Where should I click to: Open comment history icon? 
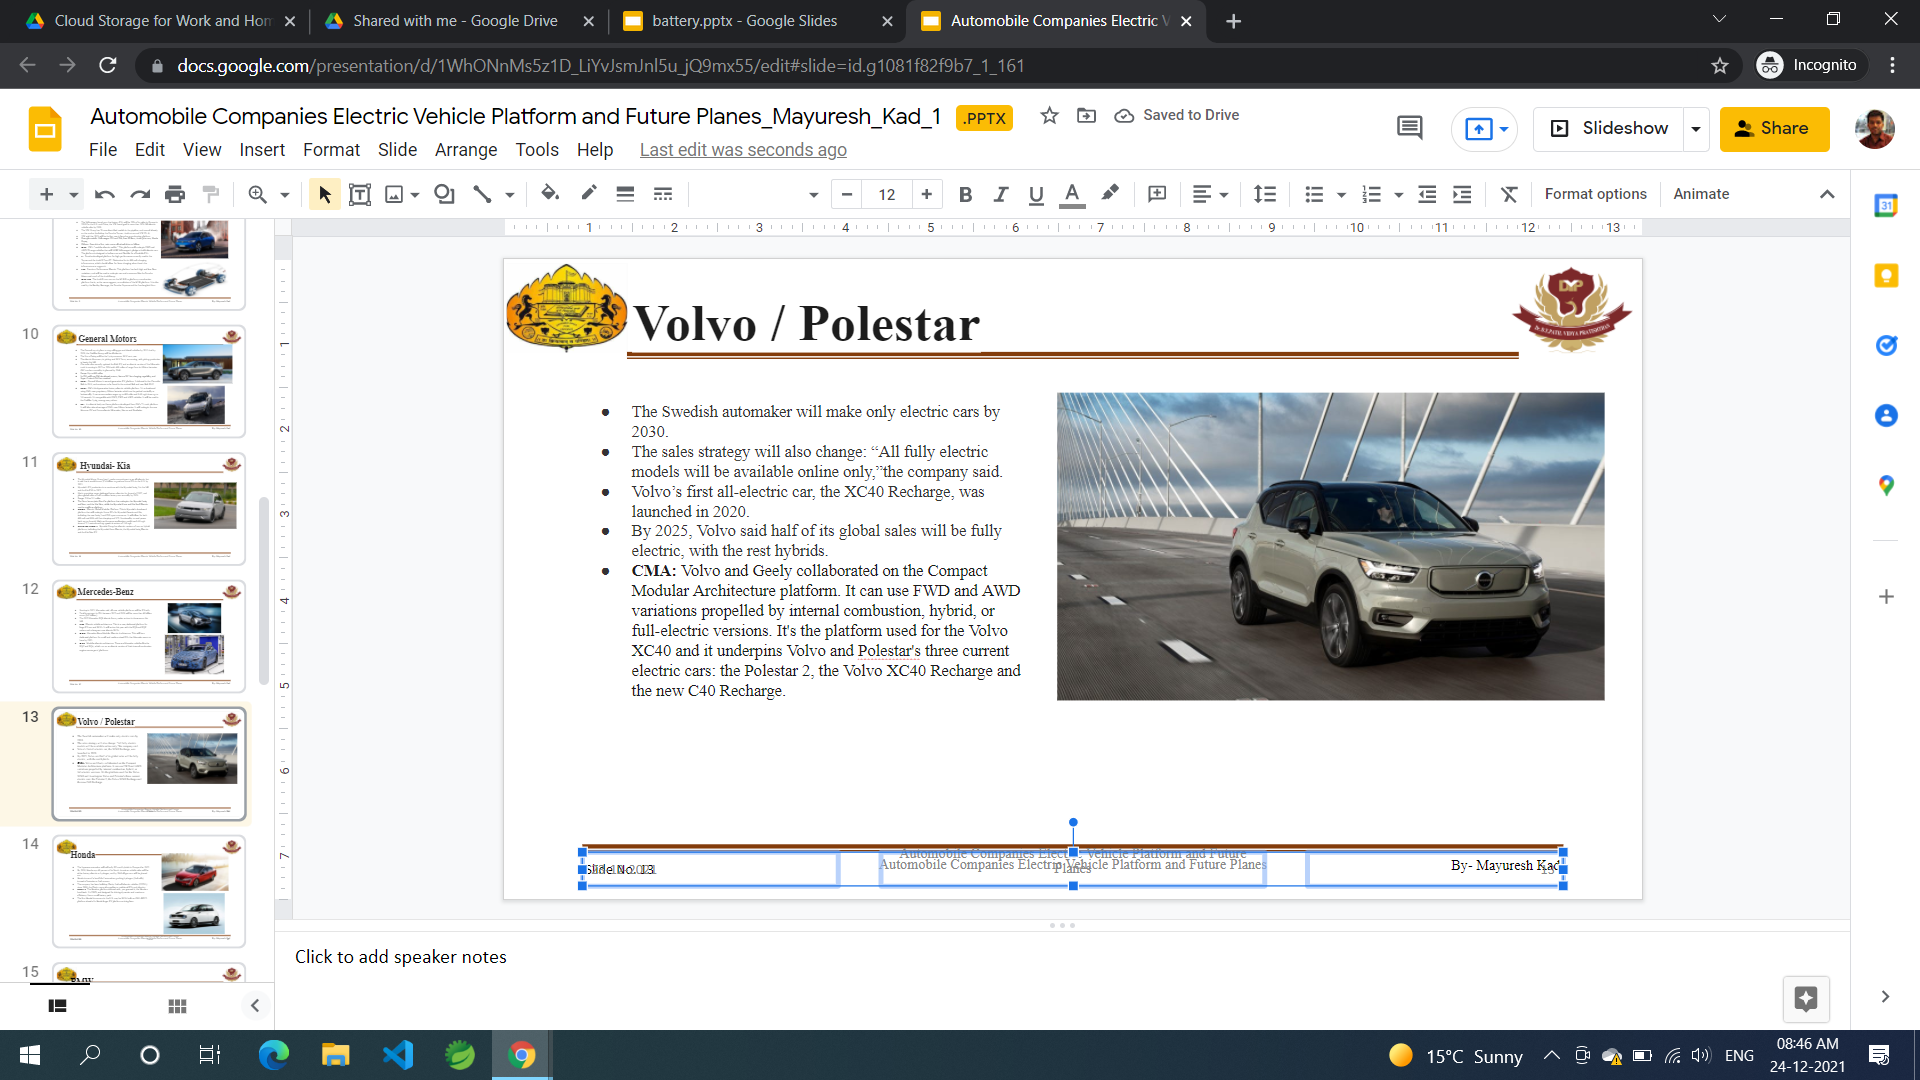pyautogui.click(x=1409, y=128)
